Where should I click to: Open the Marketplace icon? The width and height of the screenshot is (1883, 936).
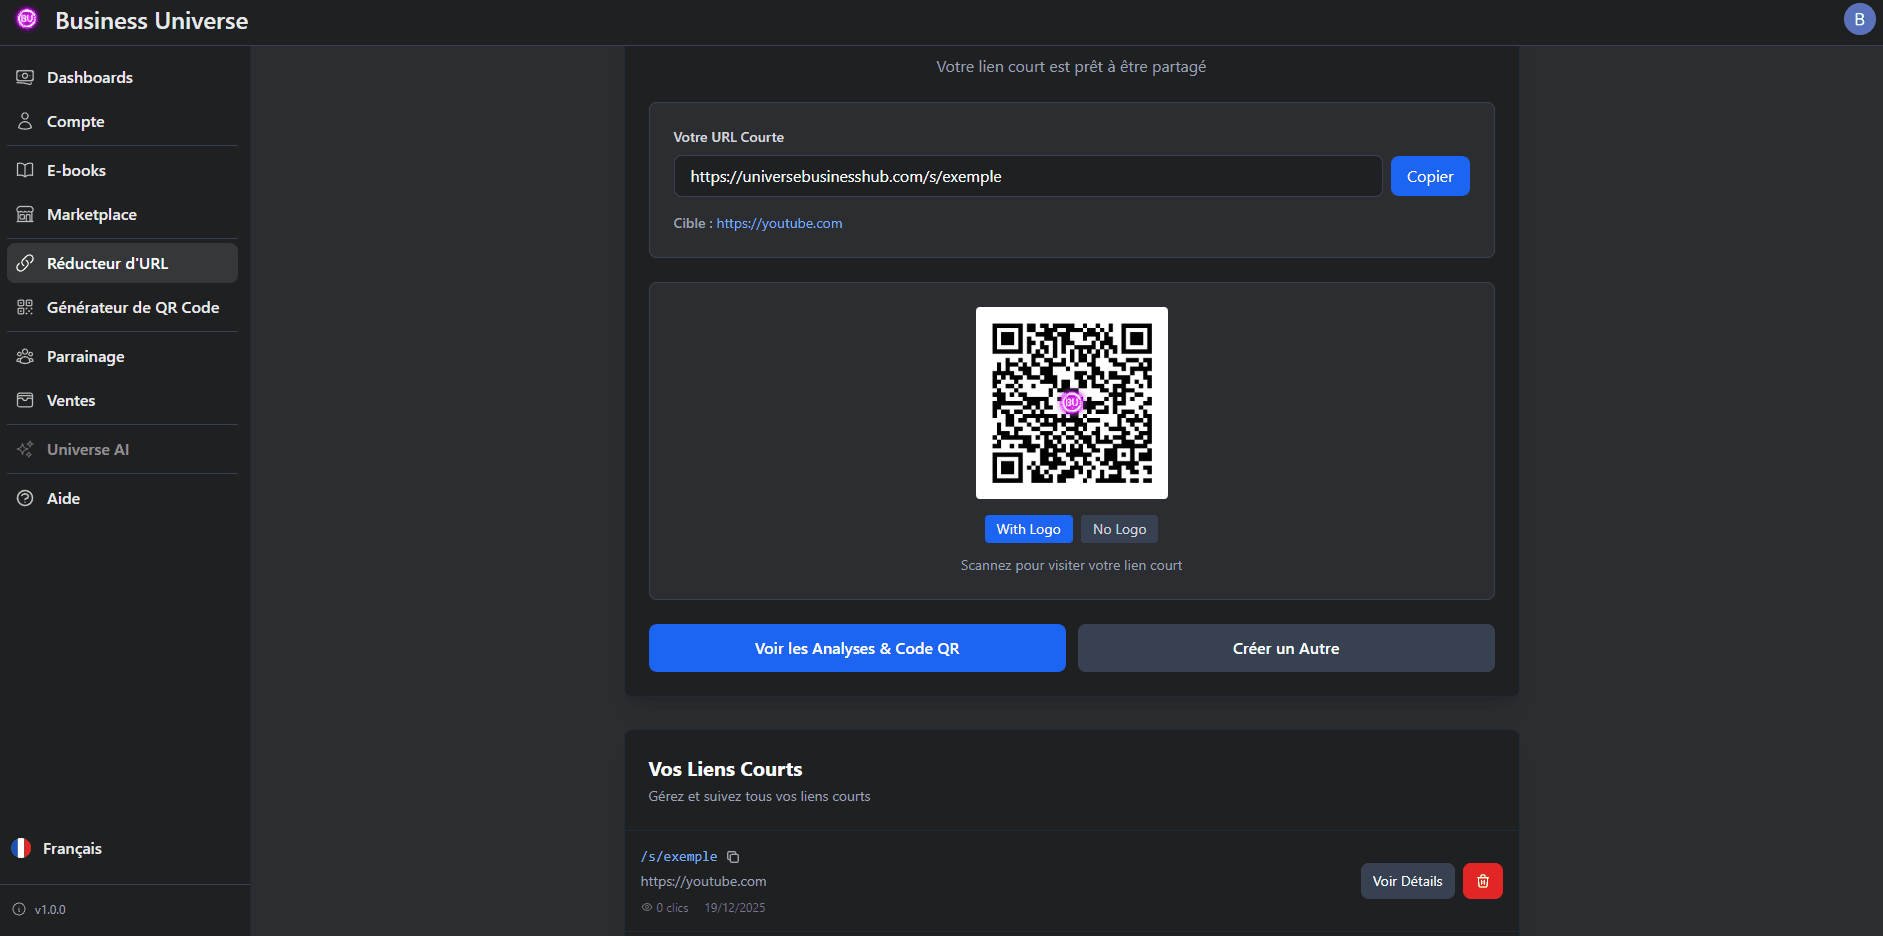pyautogui.click(x=25, y=214)
